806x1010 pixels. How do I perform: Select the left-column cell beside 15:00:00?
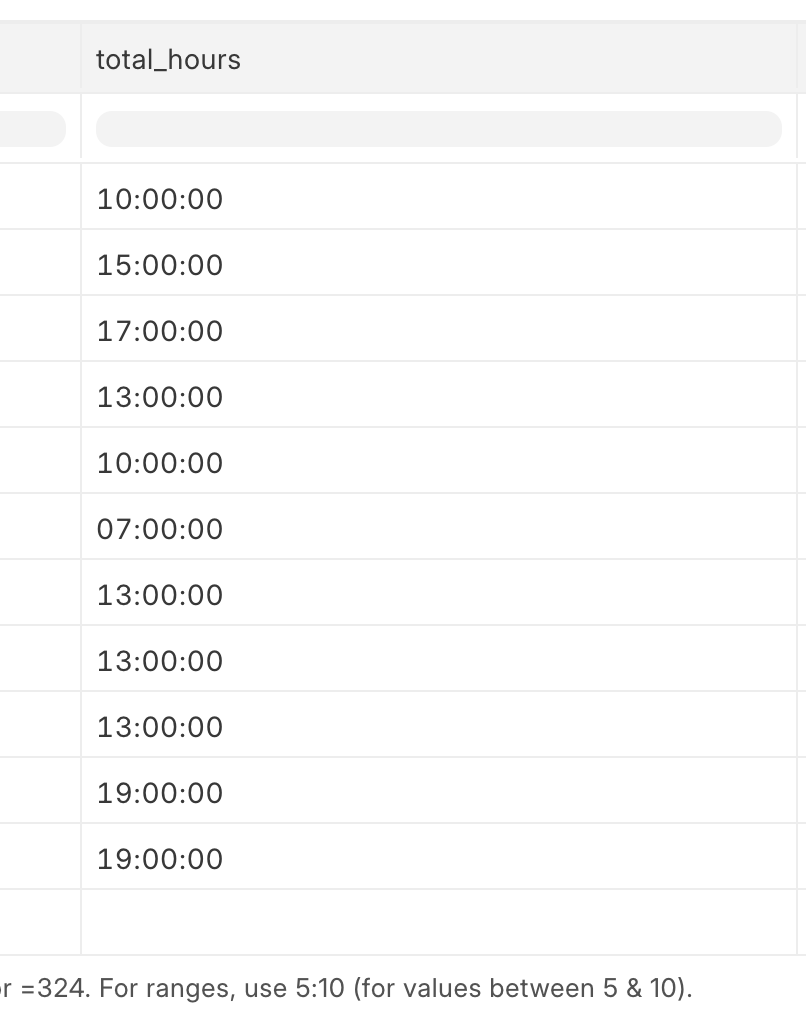[40, 263]
